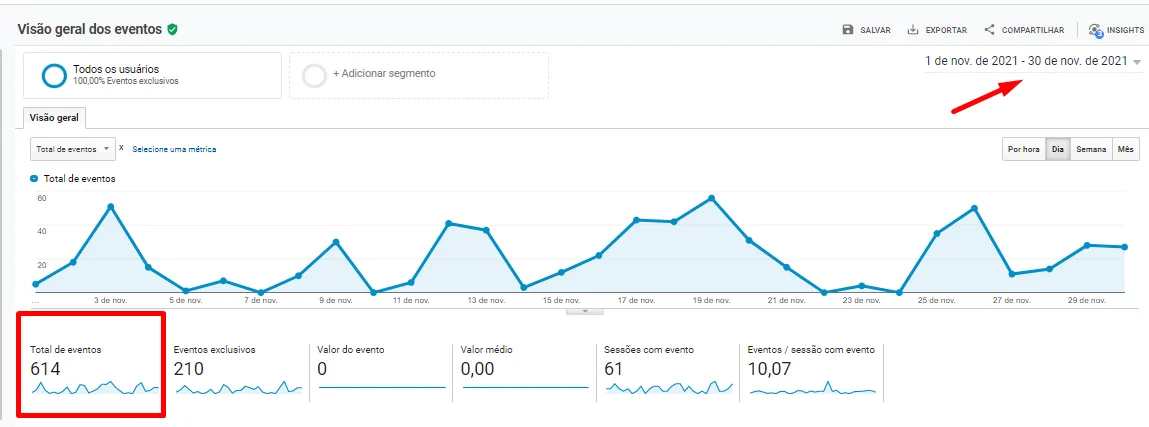The width and height of the screenshot is (1149, 427).
Task: Set chart granularity to Mês
Action: tap(1126, 149)
